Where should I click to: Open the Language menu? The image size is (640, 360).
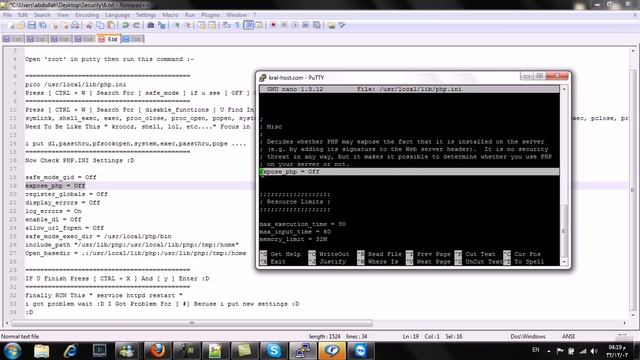pos(117,15)
